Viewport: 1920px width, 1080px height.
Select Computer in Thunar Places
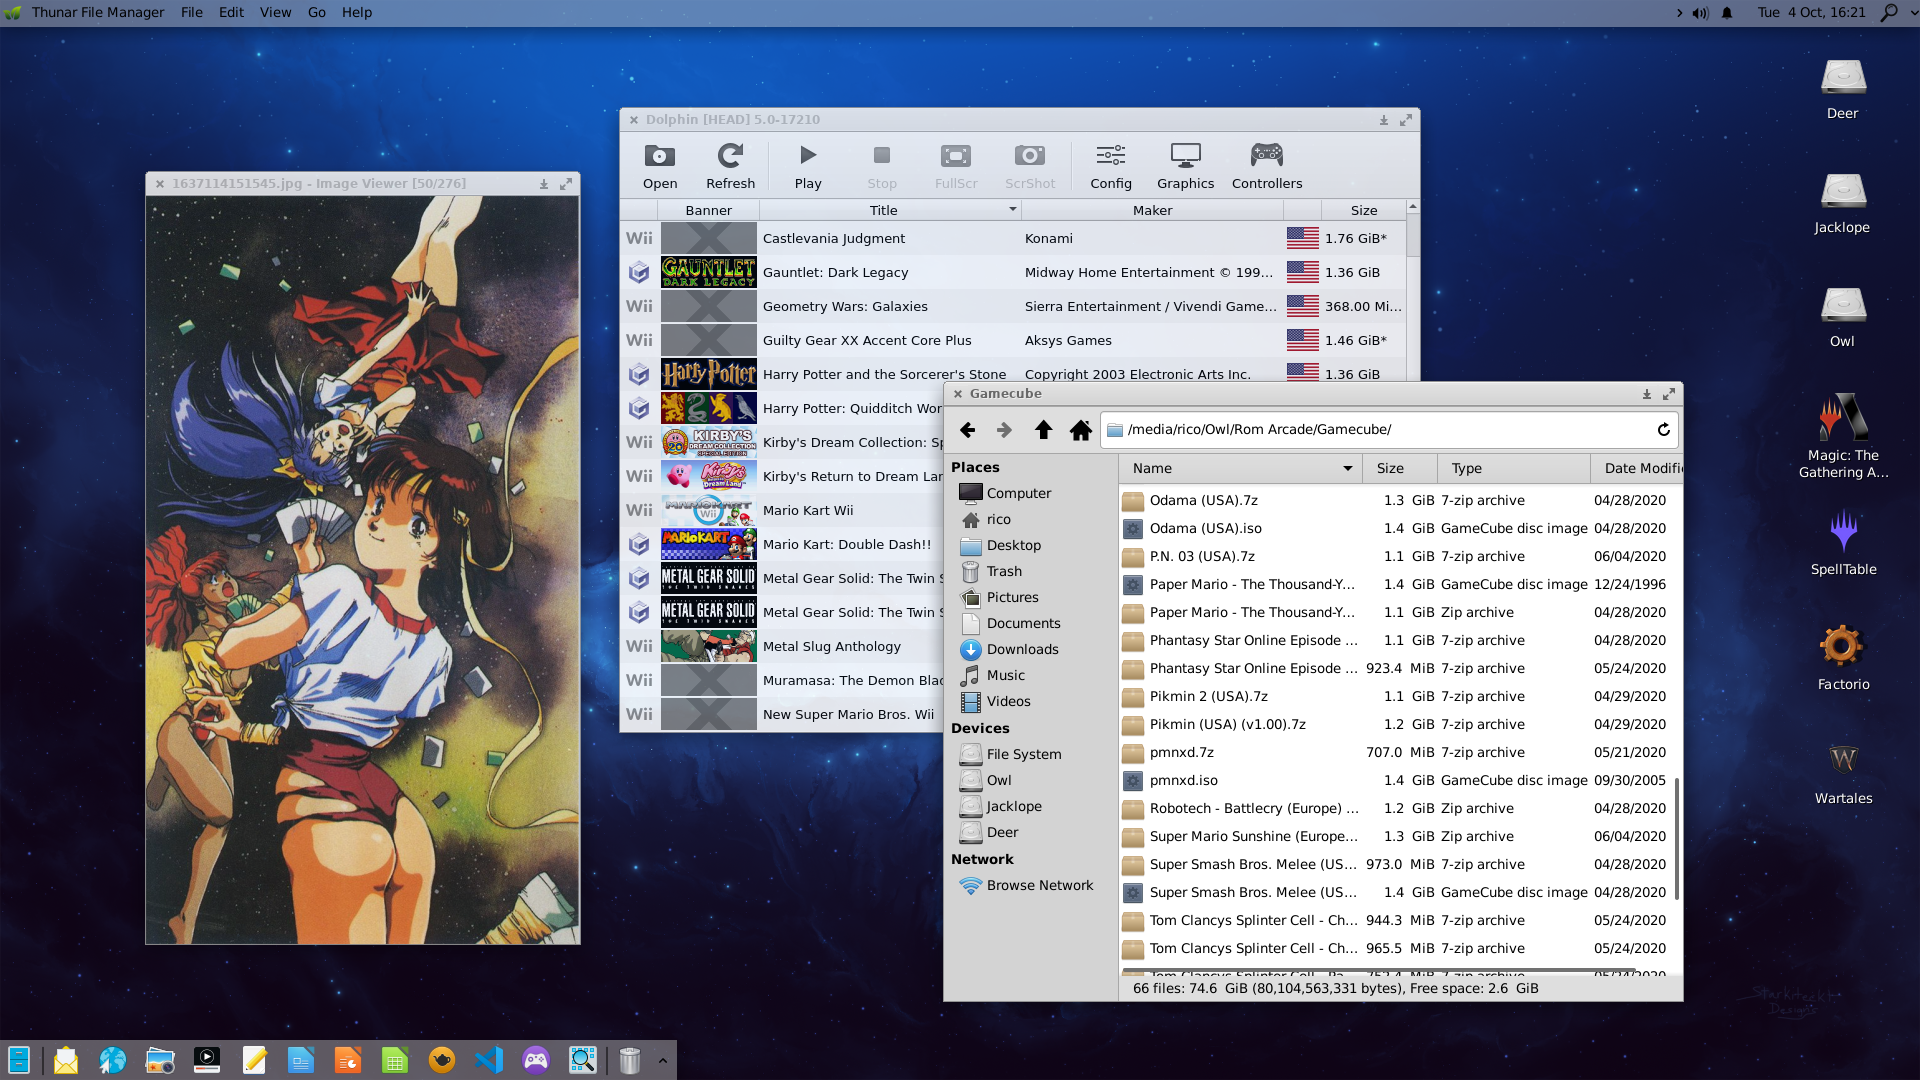click(x=1018, y=493)
